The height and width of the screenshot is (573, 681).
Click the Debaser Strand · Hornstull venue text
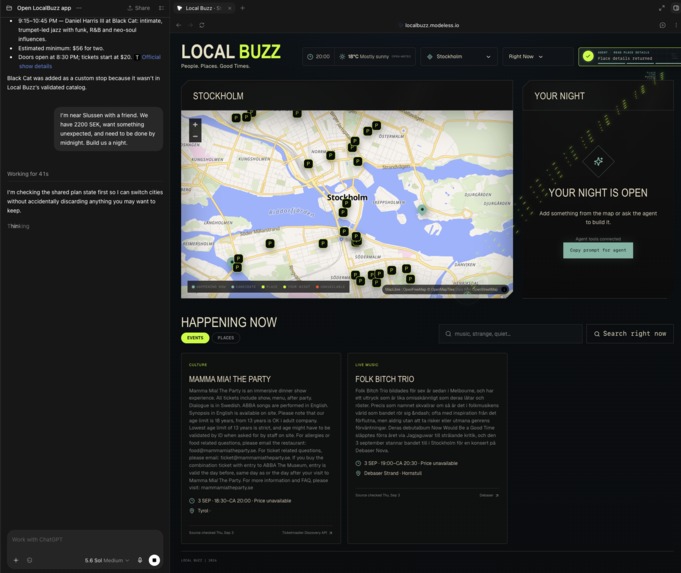pos(393,473)
